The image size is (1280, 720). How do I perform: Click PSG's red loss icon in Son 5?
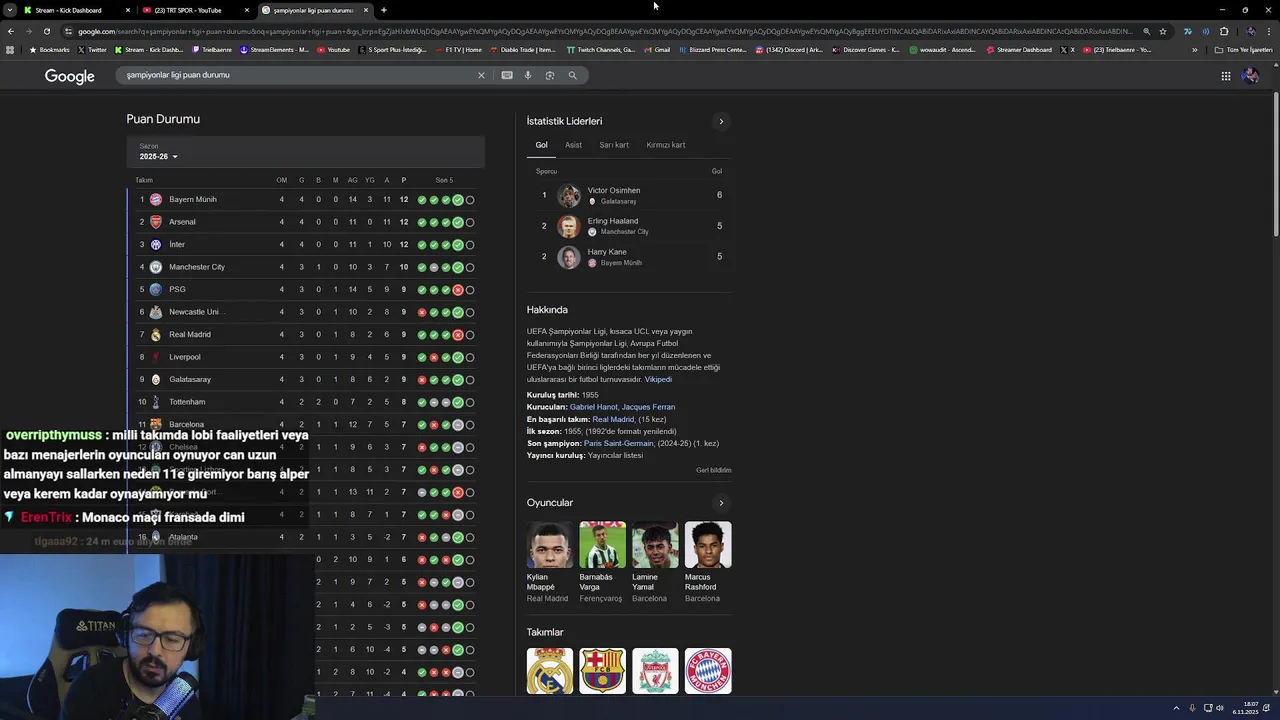pyautogui.click(x=458, y=290)
